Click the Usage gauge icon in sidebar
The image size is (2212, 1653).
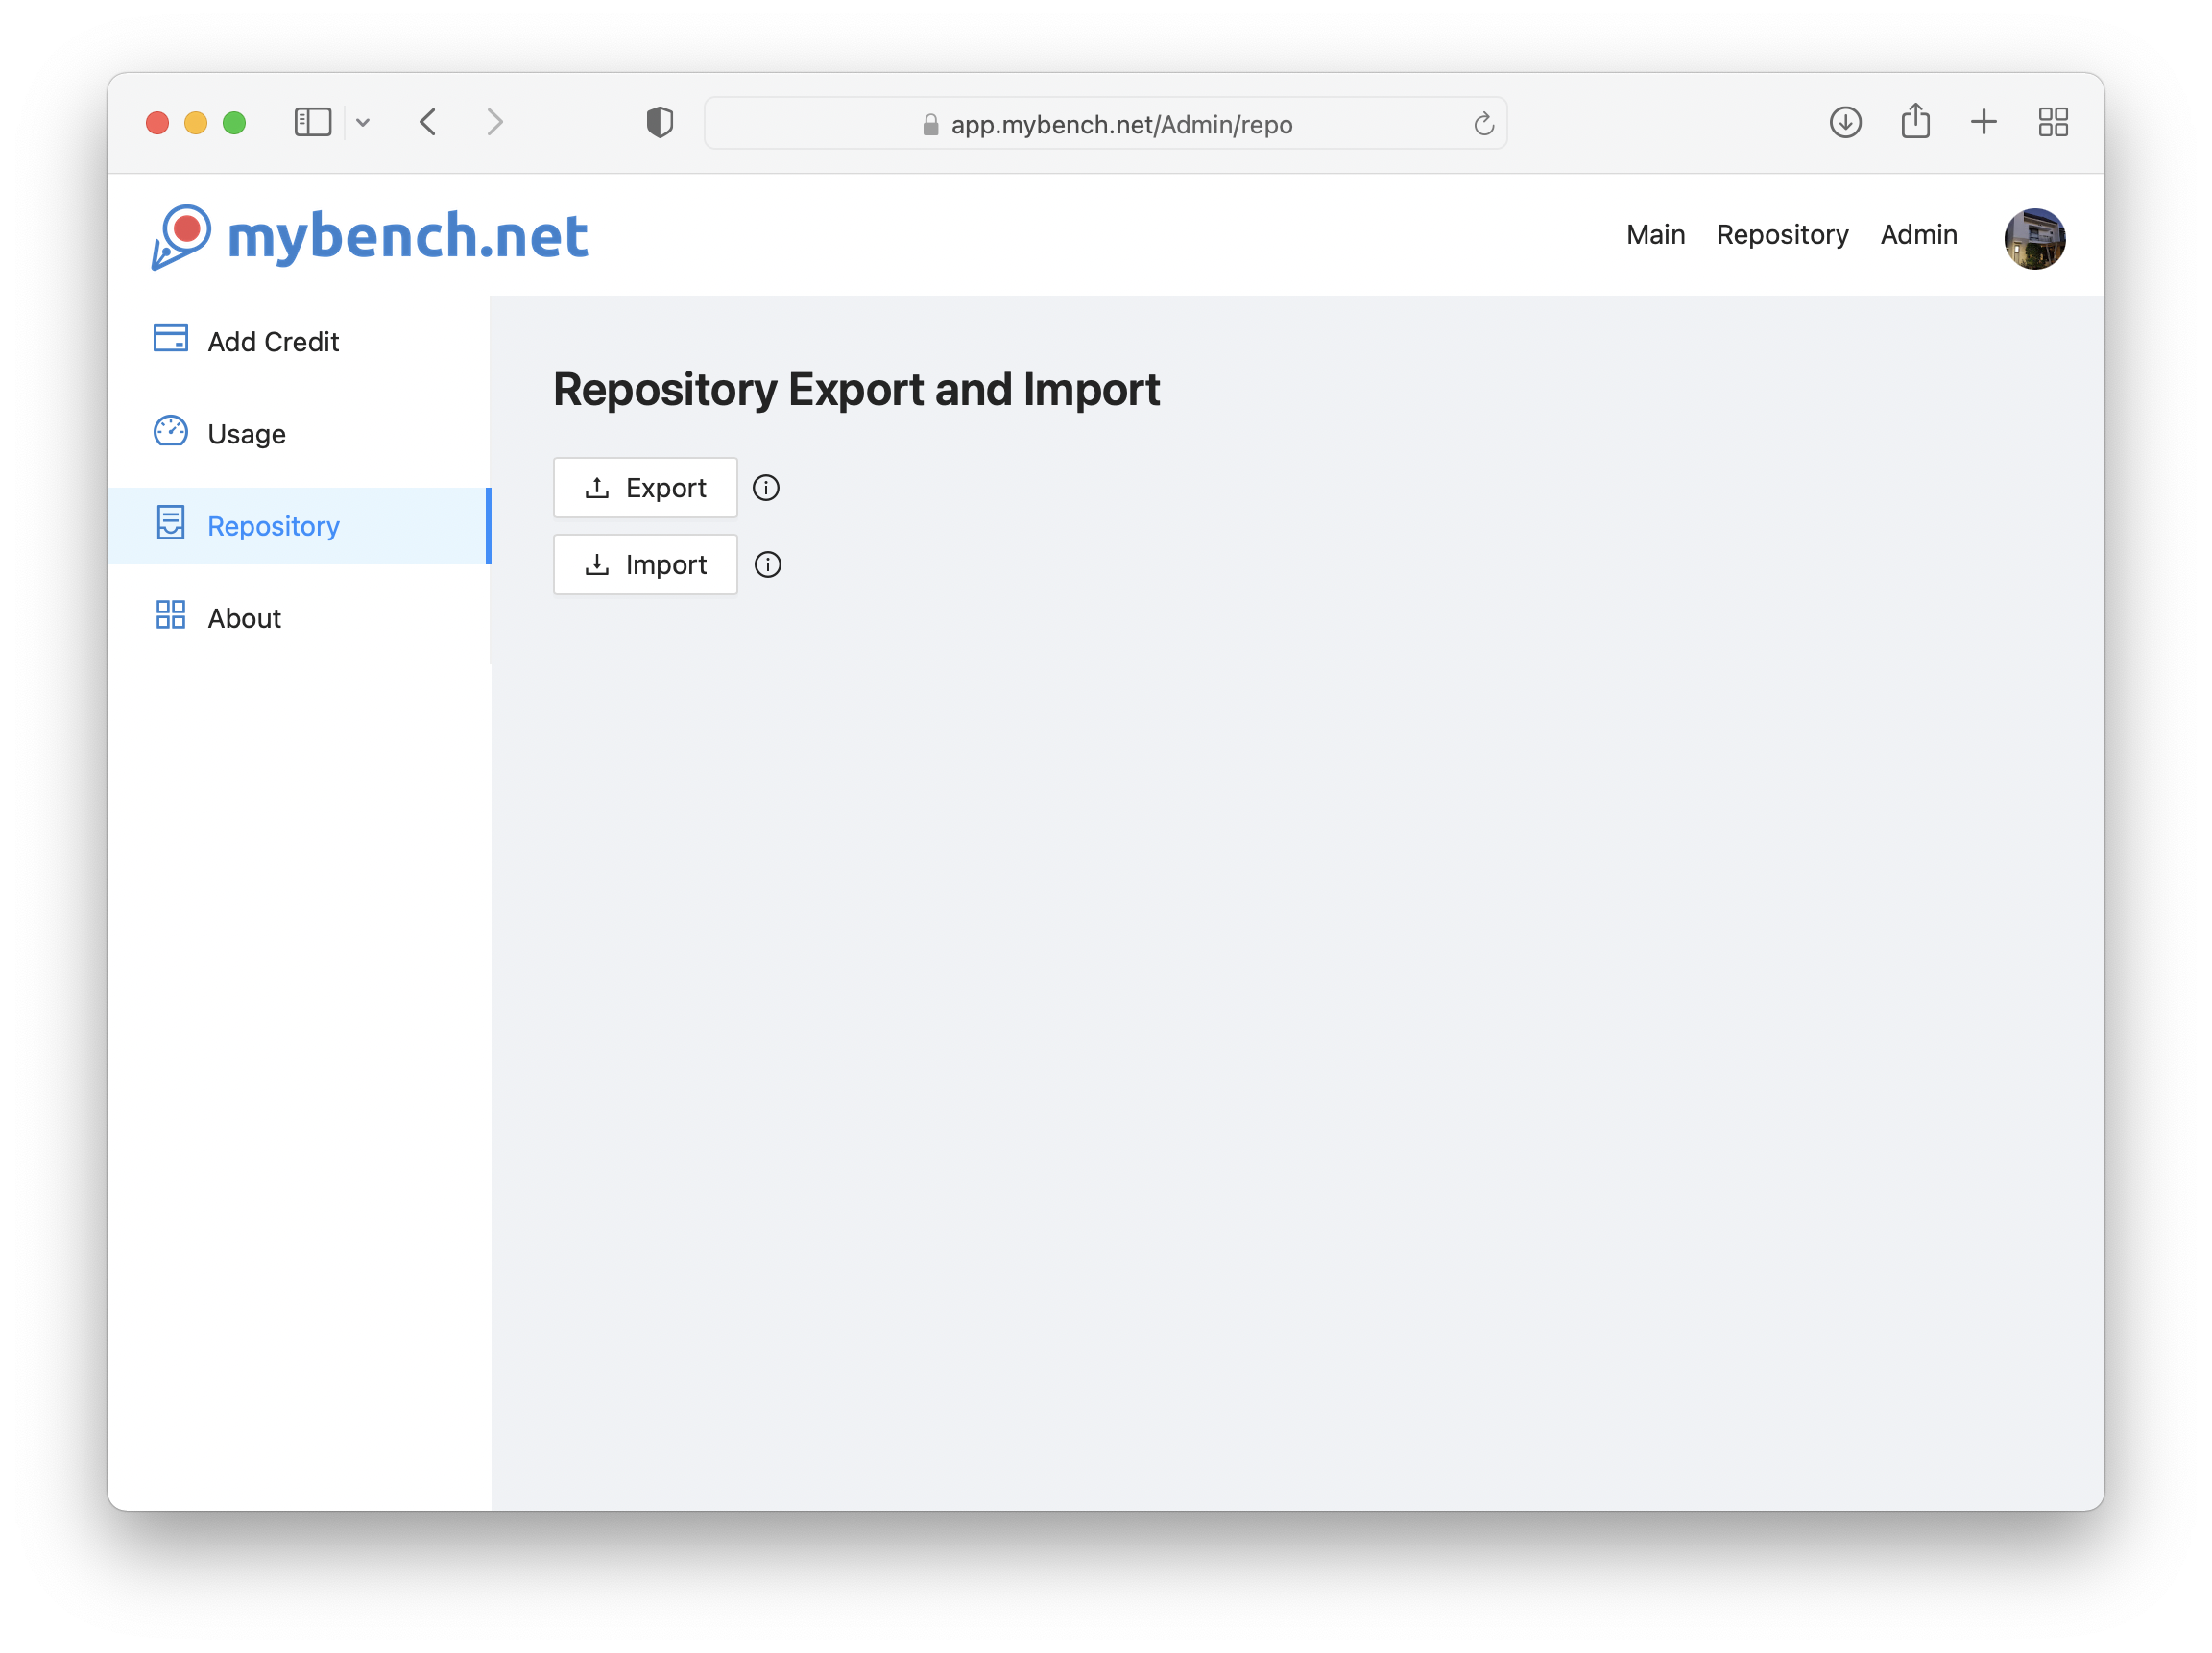tap(170, 432)
